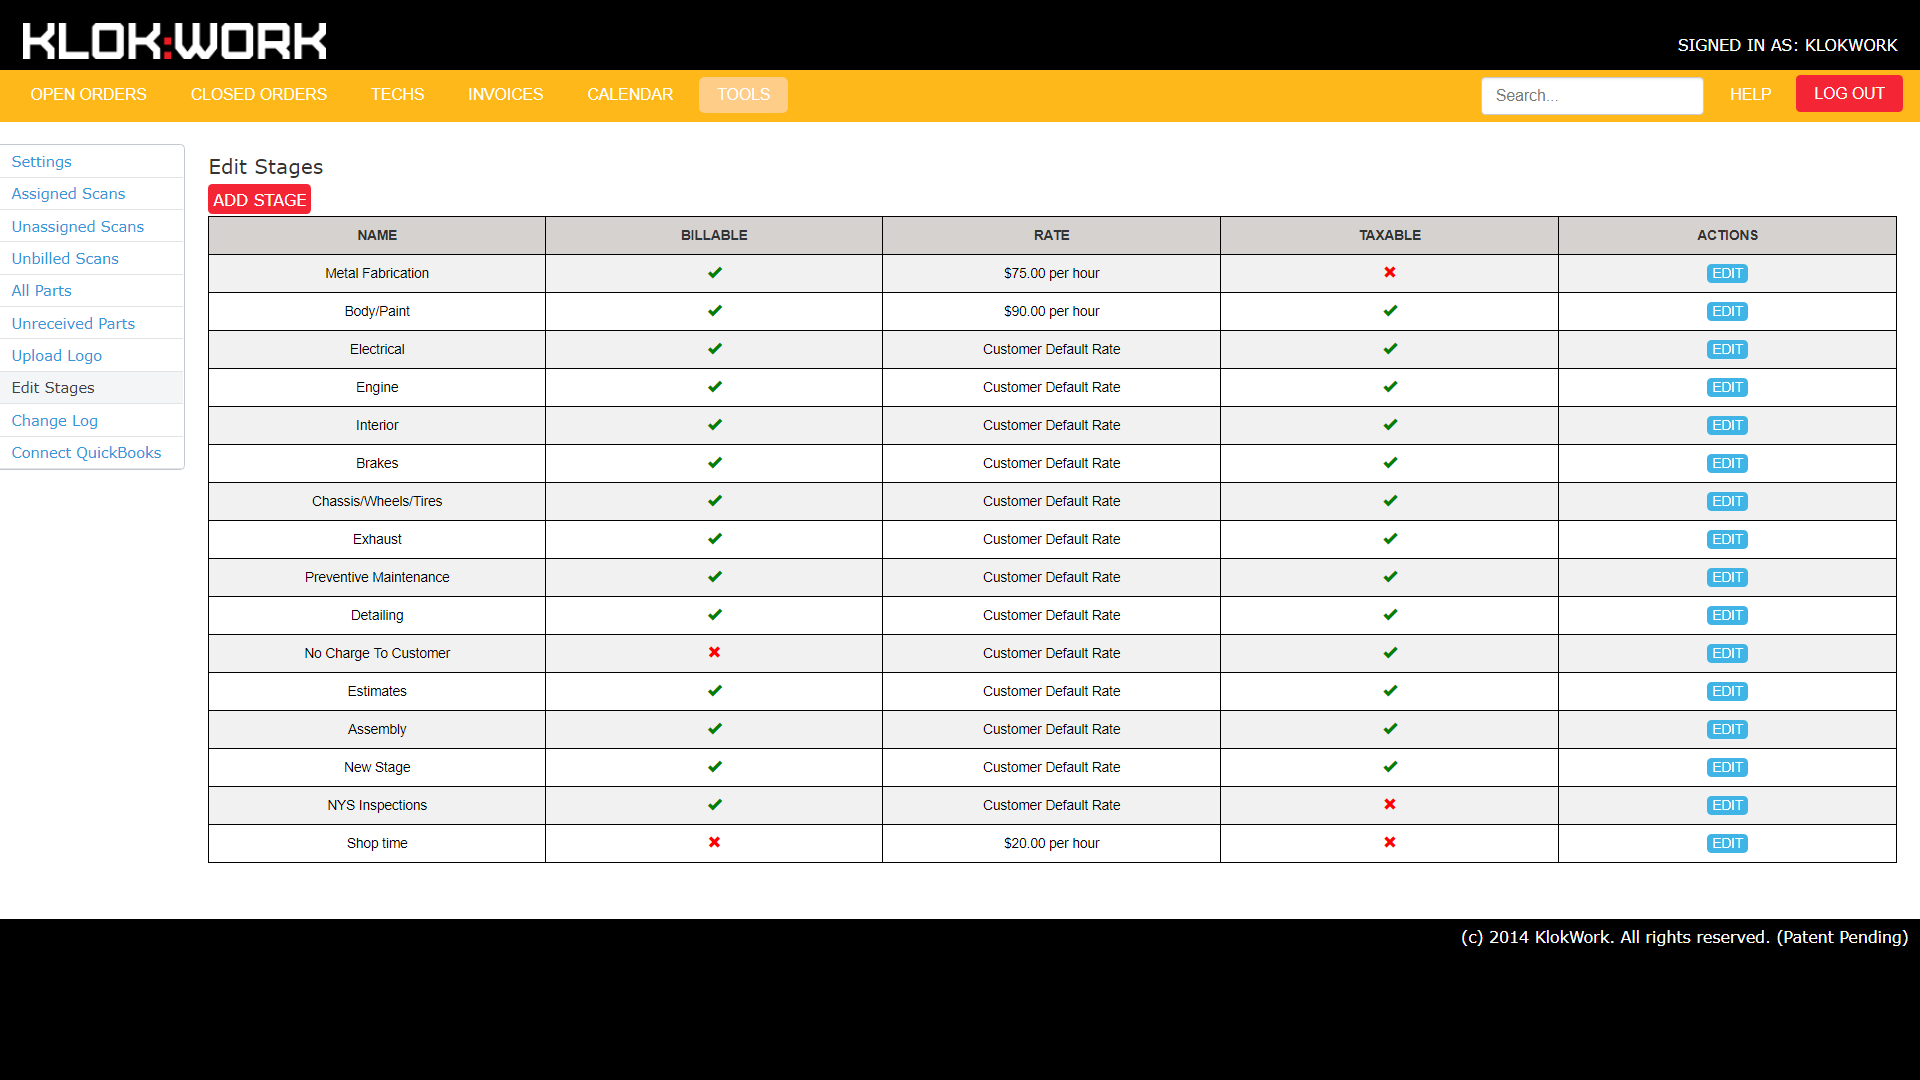Log out of KlokWork
This screenshot has width=1920, height=1080.
click(x=1848, y=94)
